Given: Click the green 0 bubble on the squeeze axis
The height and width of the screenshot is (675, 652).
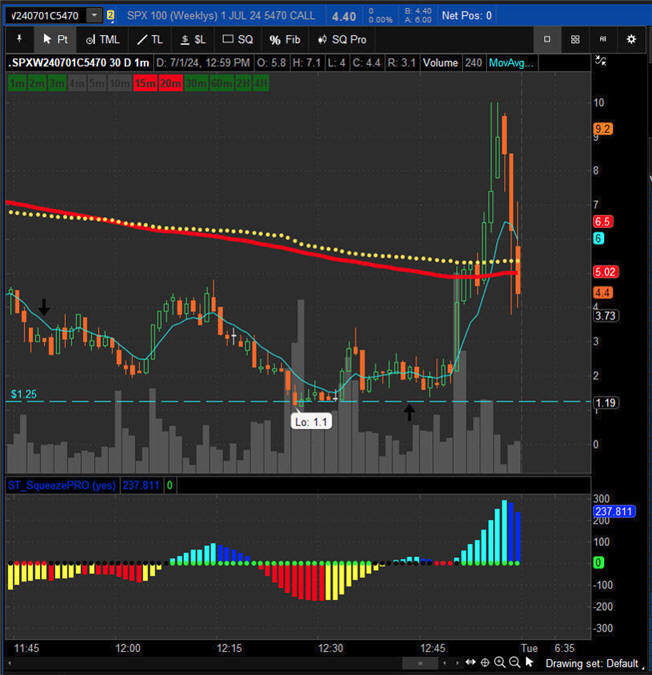Looking at the screenshot, I should 598,563.
